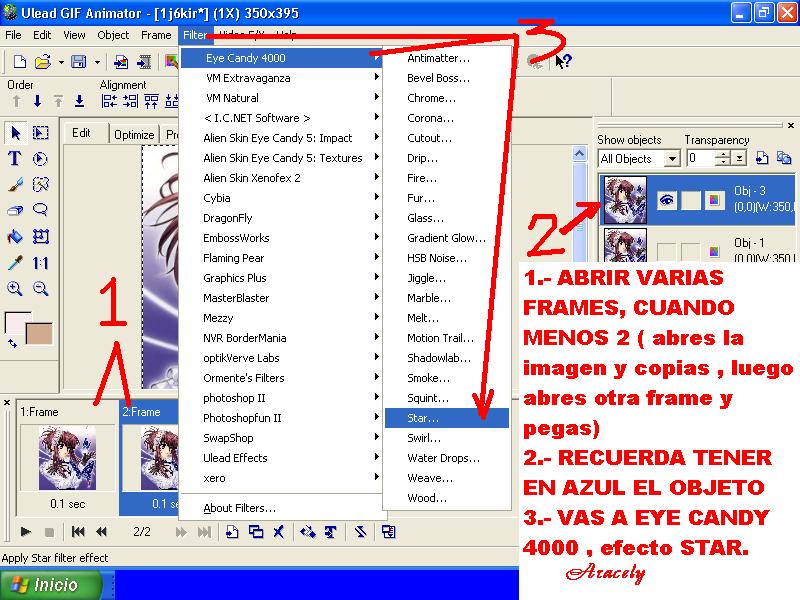800x600 pixels.
Task: Select the Obj - 3 thumbnail in Object Manager
Action: click(x=625, y=199)
